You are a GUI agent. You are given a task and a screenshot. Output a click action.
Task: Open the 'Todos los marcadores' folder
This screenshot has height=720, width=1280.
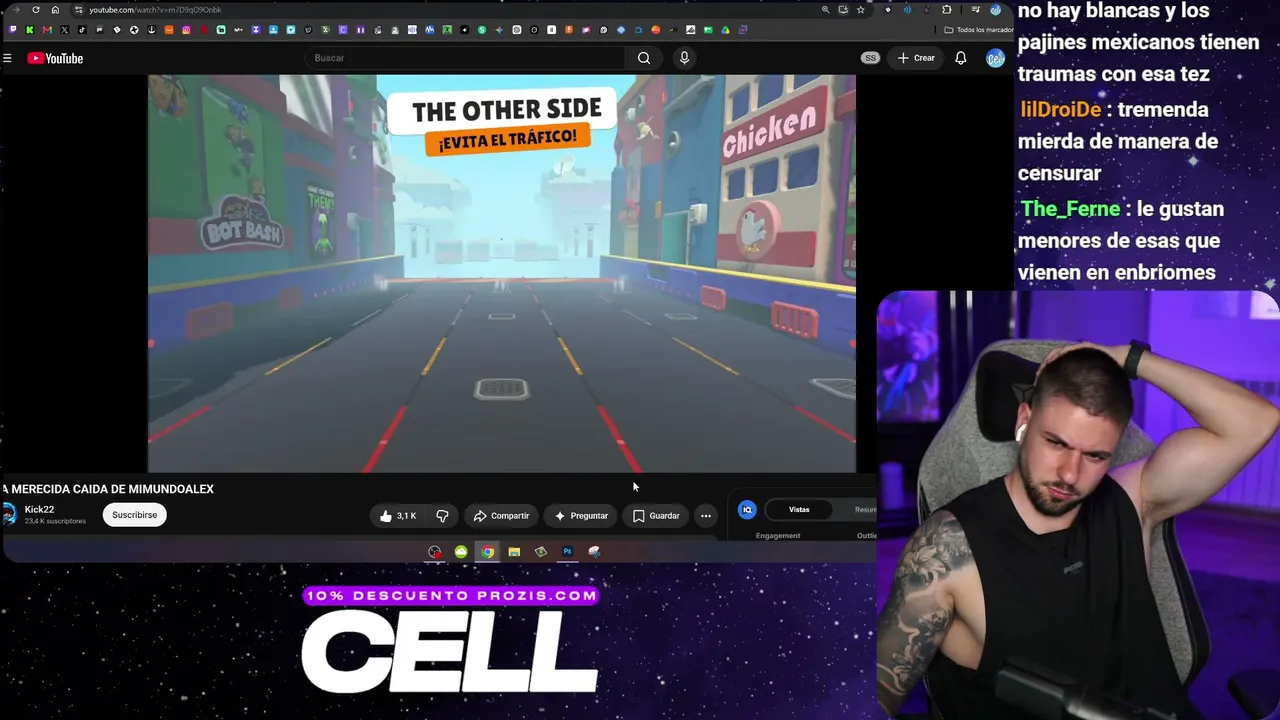(x=978, y=30)
